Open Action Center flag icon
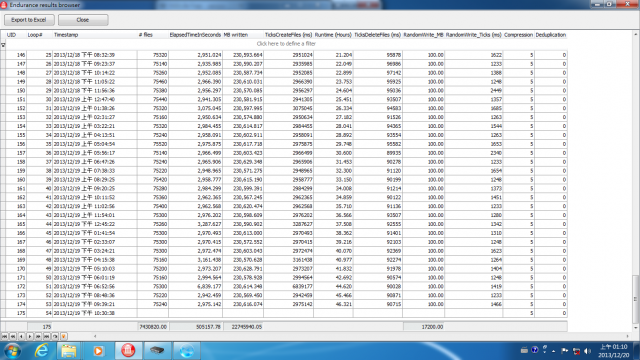Image resolution: width=640 pixels, height=360 pixels. coord(565,351)
